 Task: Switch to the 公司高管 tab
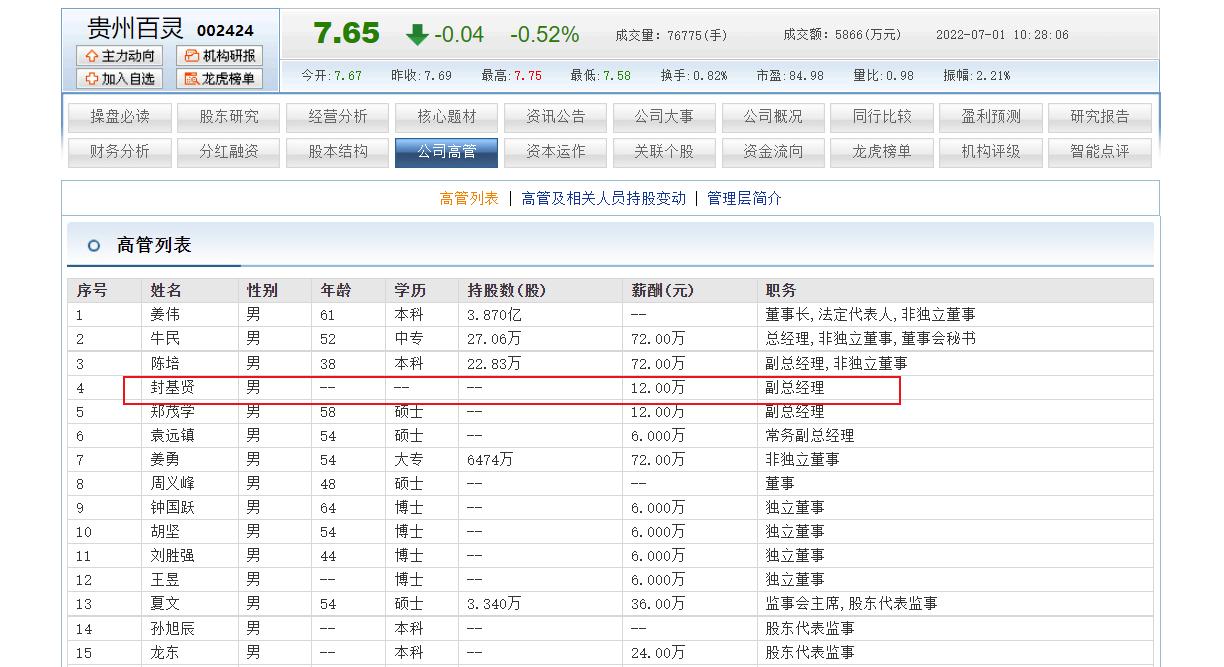pyautogui.click(x=446, y=153)
